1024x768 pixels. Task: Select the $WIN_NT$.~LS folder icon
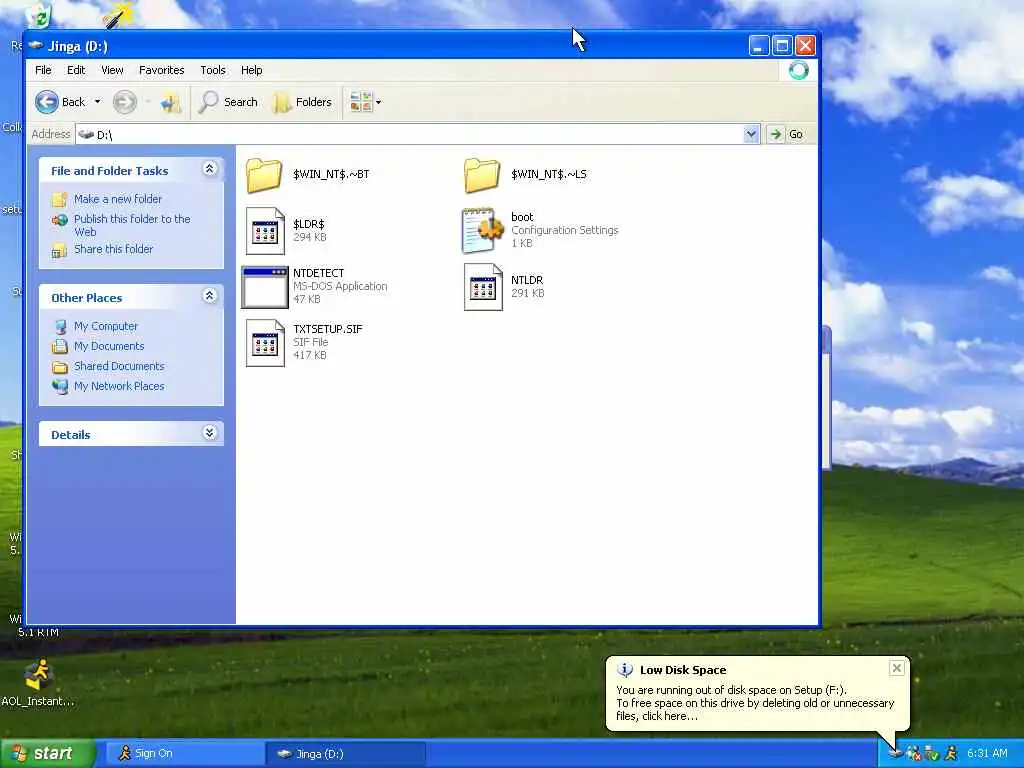click(x=482, y=175)
